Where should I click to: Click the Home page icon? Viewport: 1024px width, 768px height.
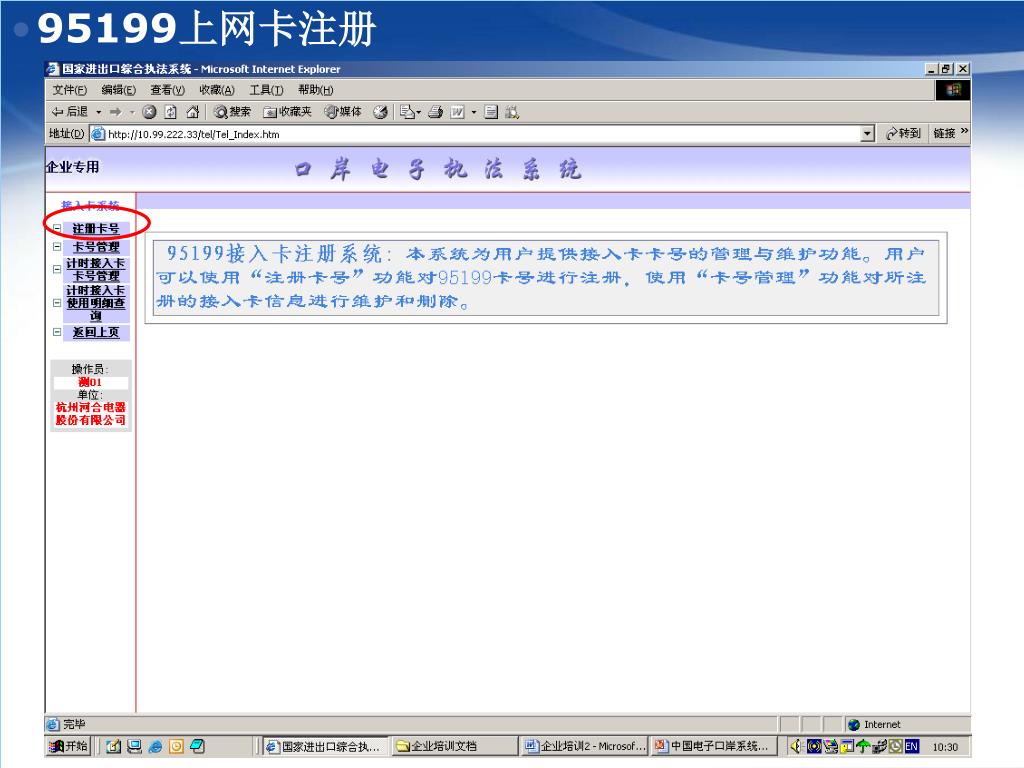[192, 112]
